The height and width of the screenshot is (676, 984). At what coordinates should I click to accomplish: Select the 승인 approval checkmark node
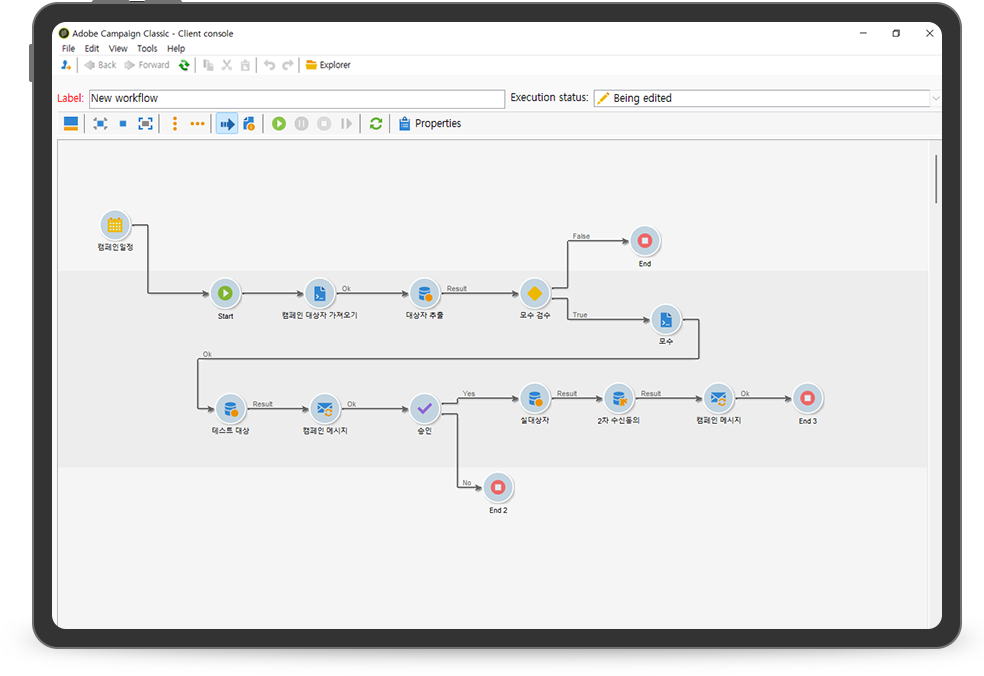click(424, 408)
